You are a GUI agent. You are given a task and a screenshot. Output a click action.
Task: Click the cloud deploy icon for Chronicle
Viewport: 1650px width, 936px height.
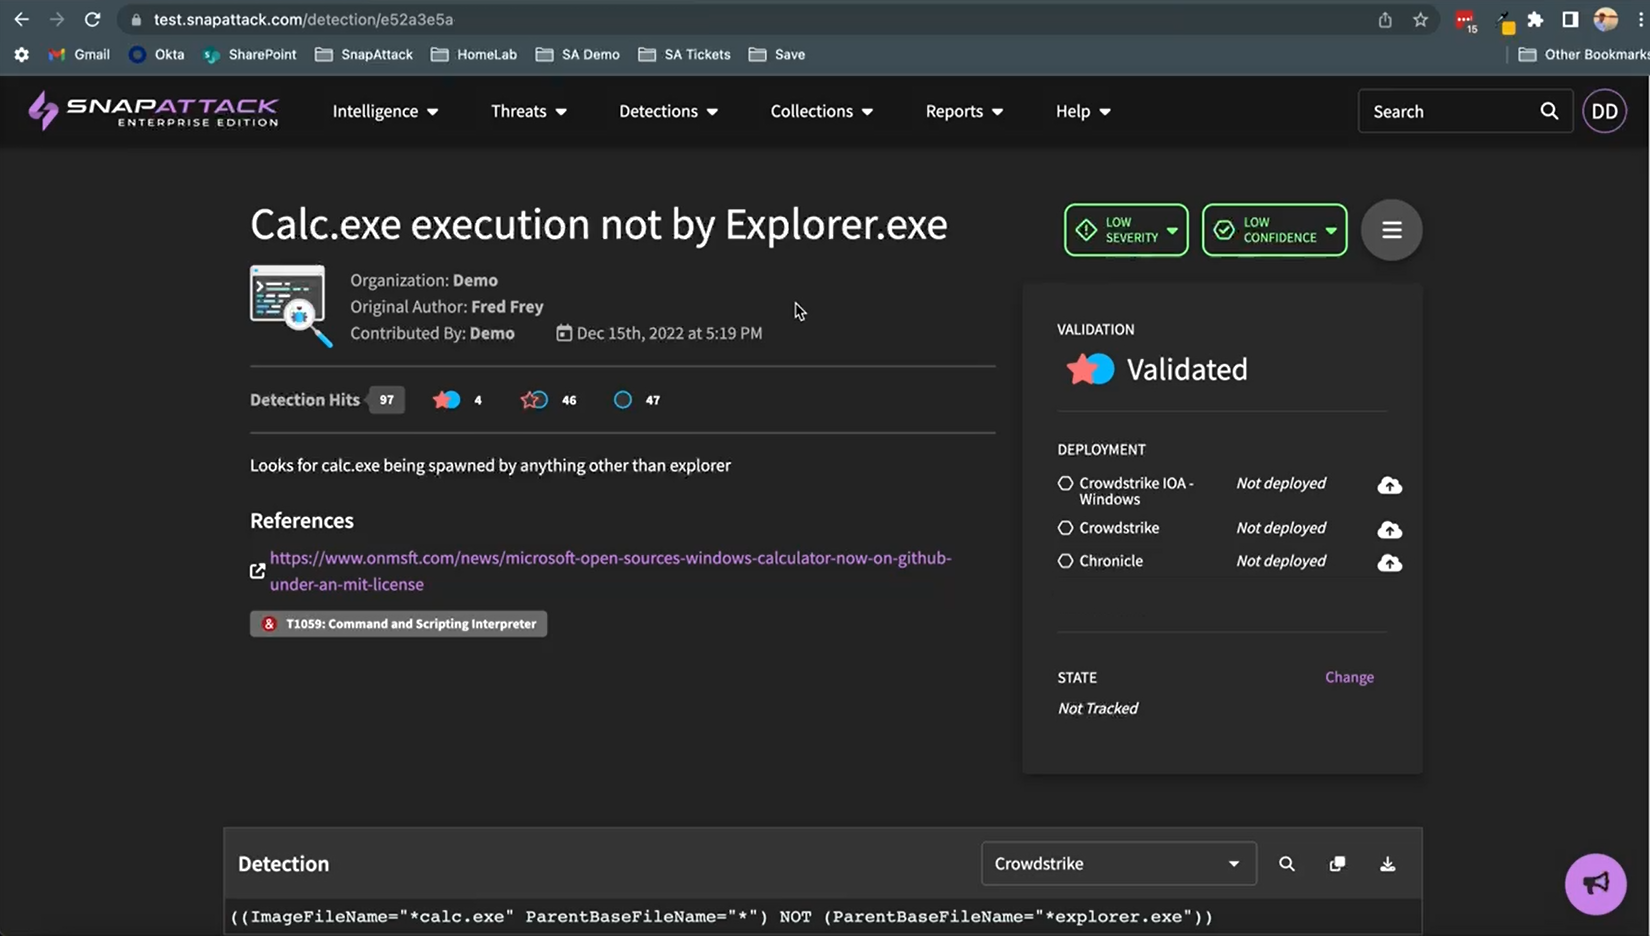pyautogui.click(x=1389, y=563)
